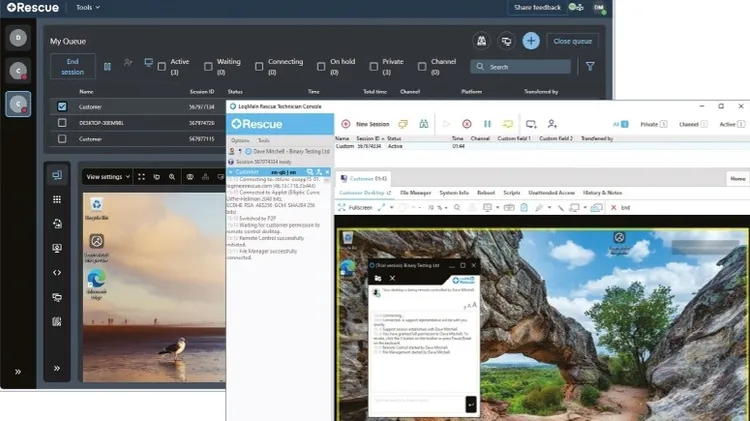Open the Reboot tab
This screenshot has height=421, width=750.
pyautogui.click(x=486, y=192)
